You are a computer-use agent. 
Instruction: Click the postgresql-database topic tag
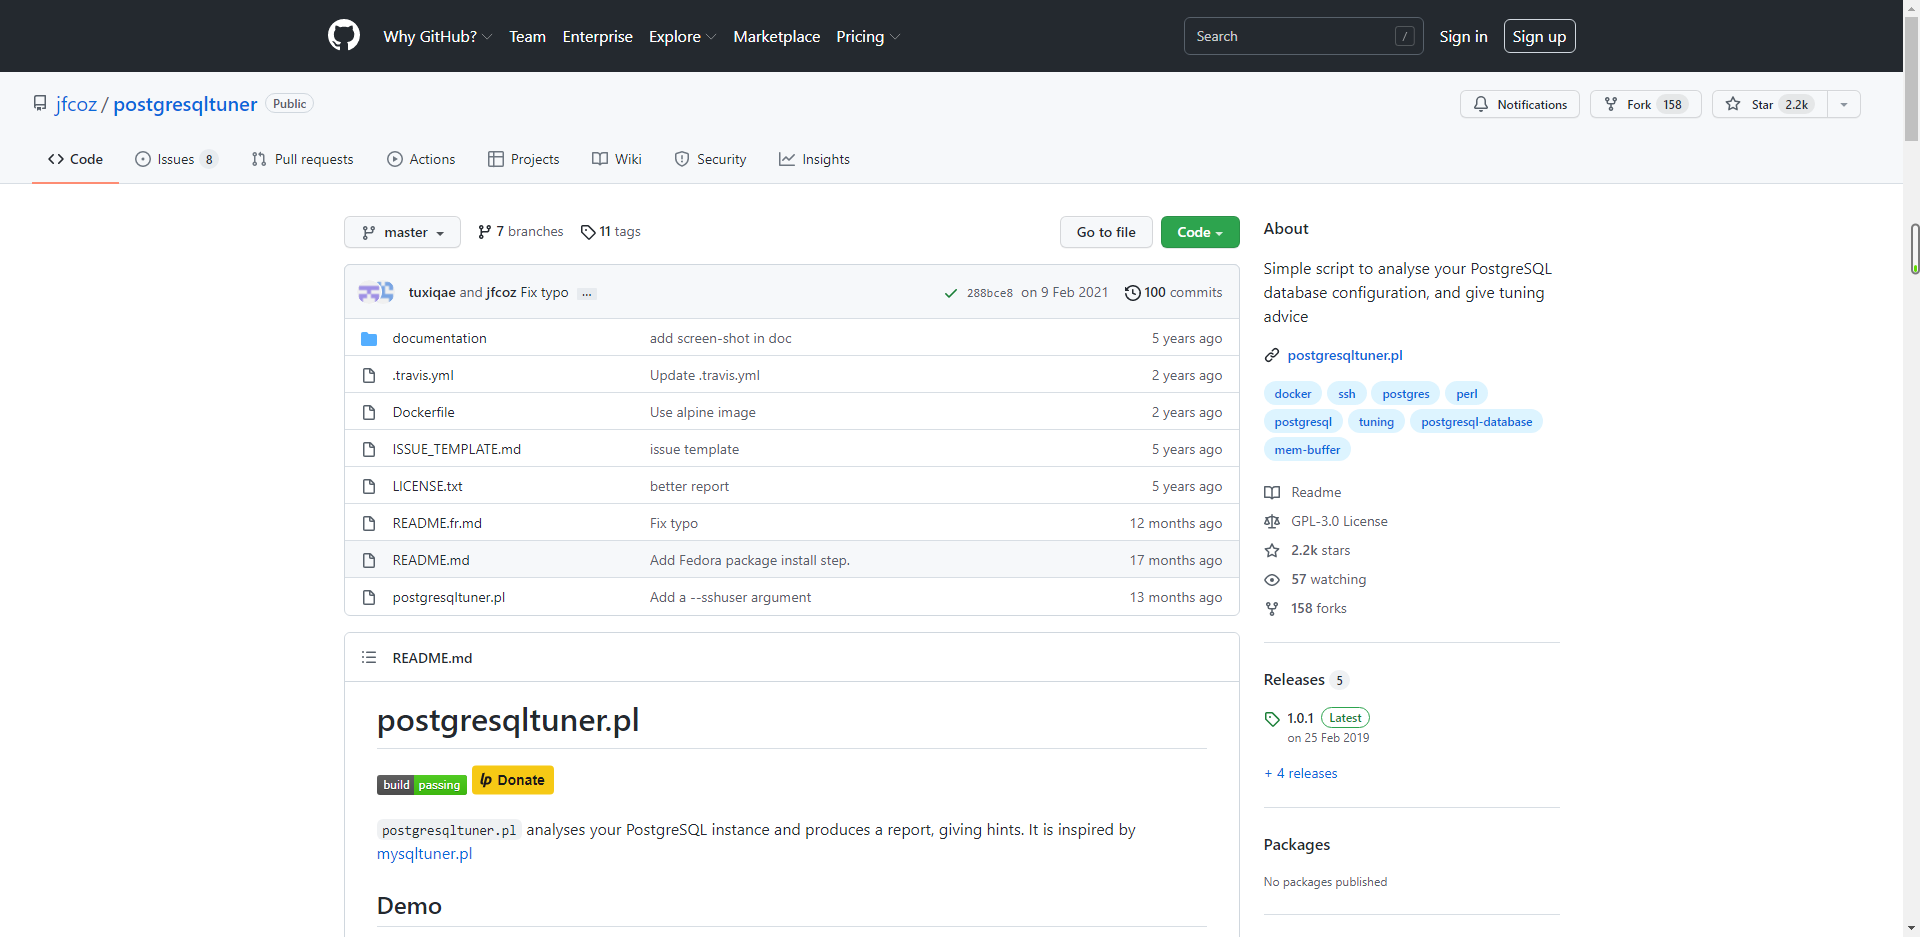click(x=1476, y=422)
